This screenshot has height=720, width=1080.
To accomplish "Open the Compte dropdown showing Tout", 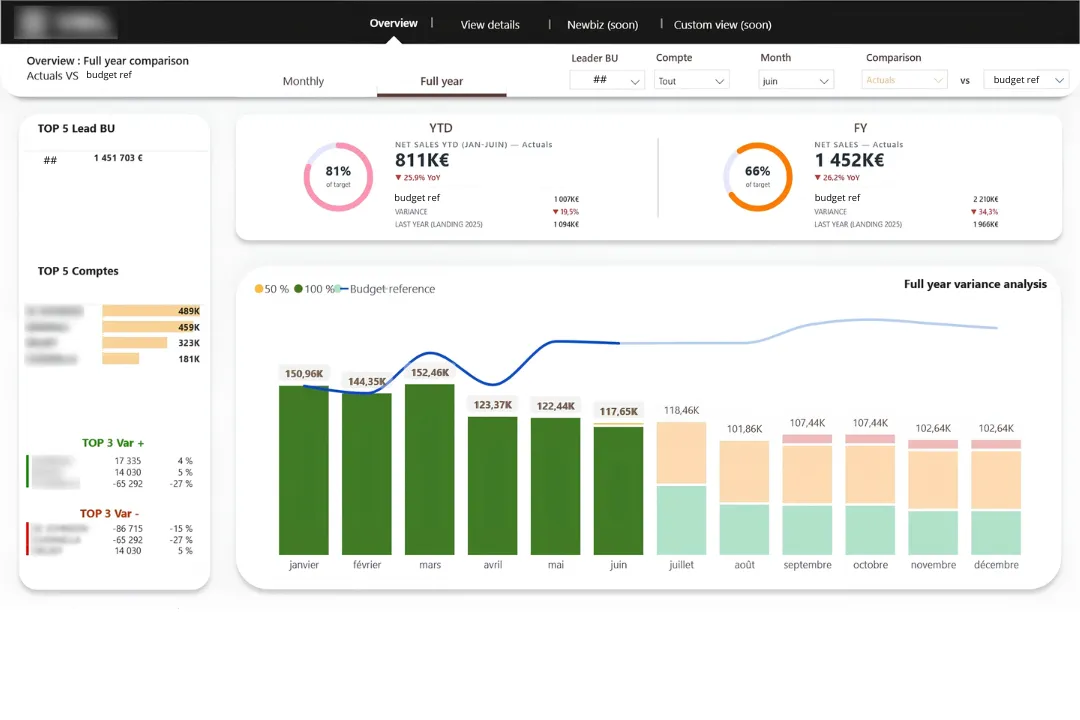I will pos(691,81).
